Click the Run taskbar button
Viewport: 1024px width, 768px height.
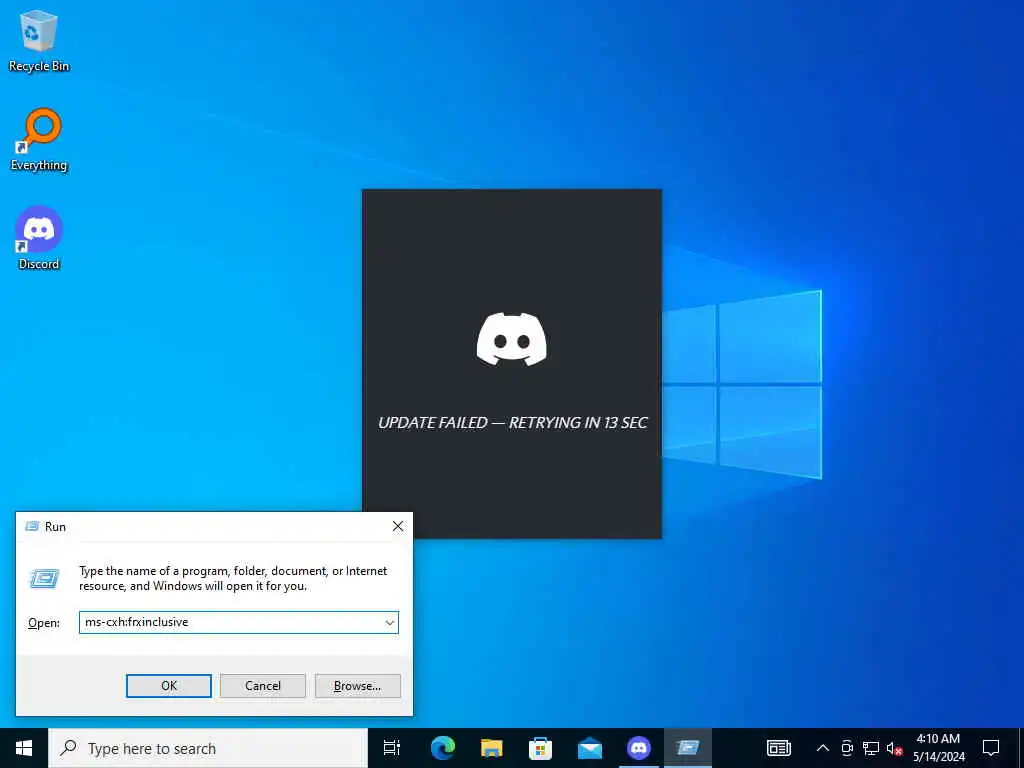point(688,748)
